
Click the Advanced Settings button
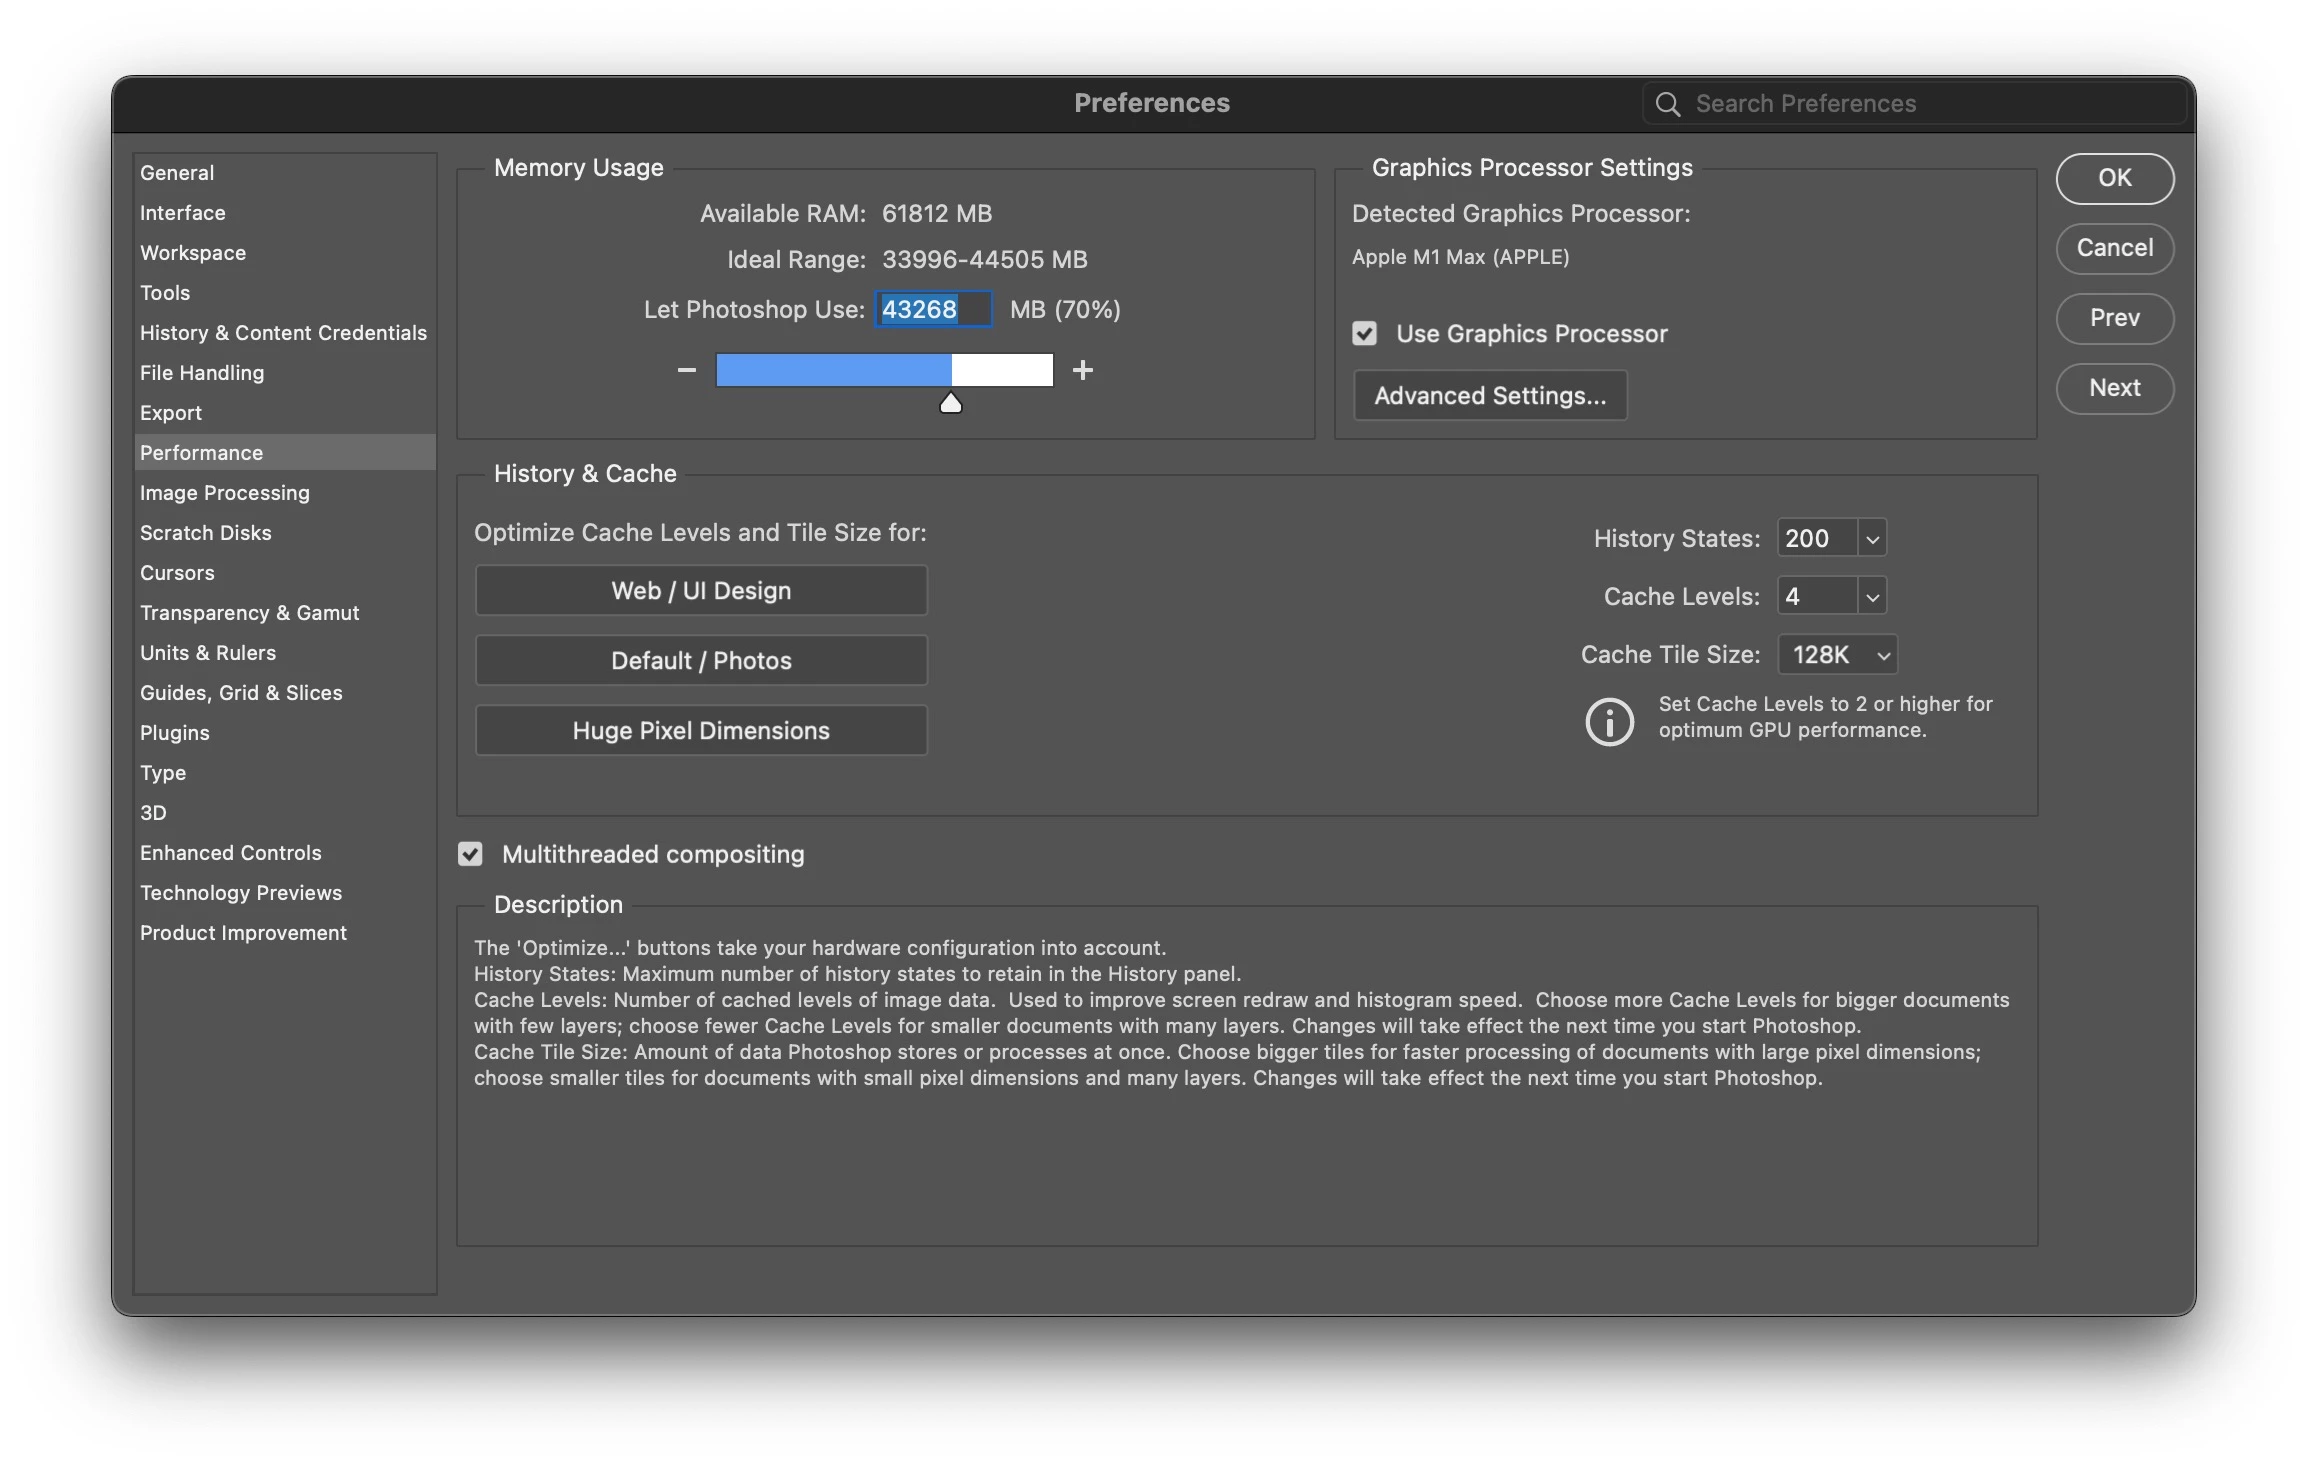coord(1489,395)
